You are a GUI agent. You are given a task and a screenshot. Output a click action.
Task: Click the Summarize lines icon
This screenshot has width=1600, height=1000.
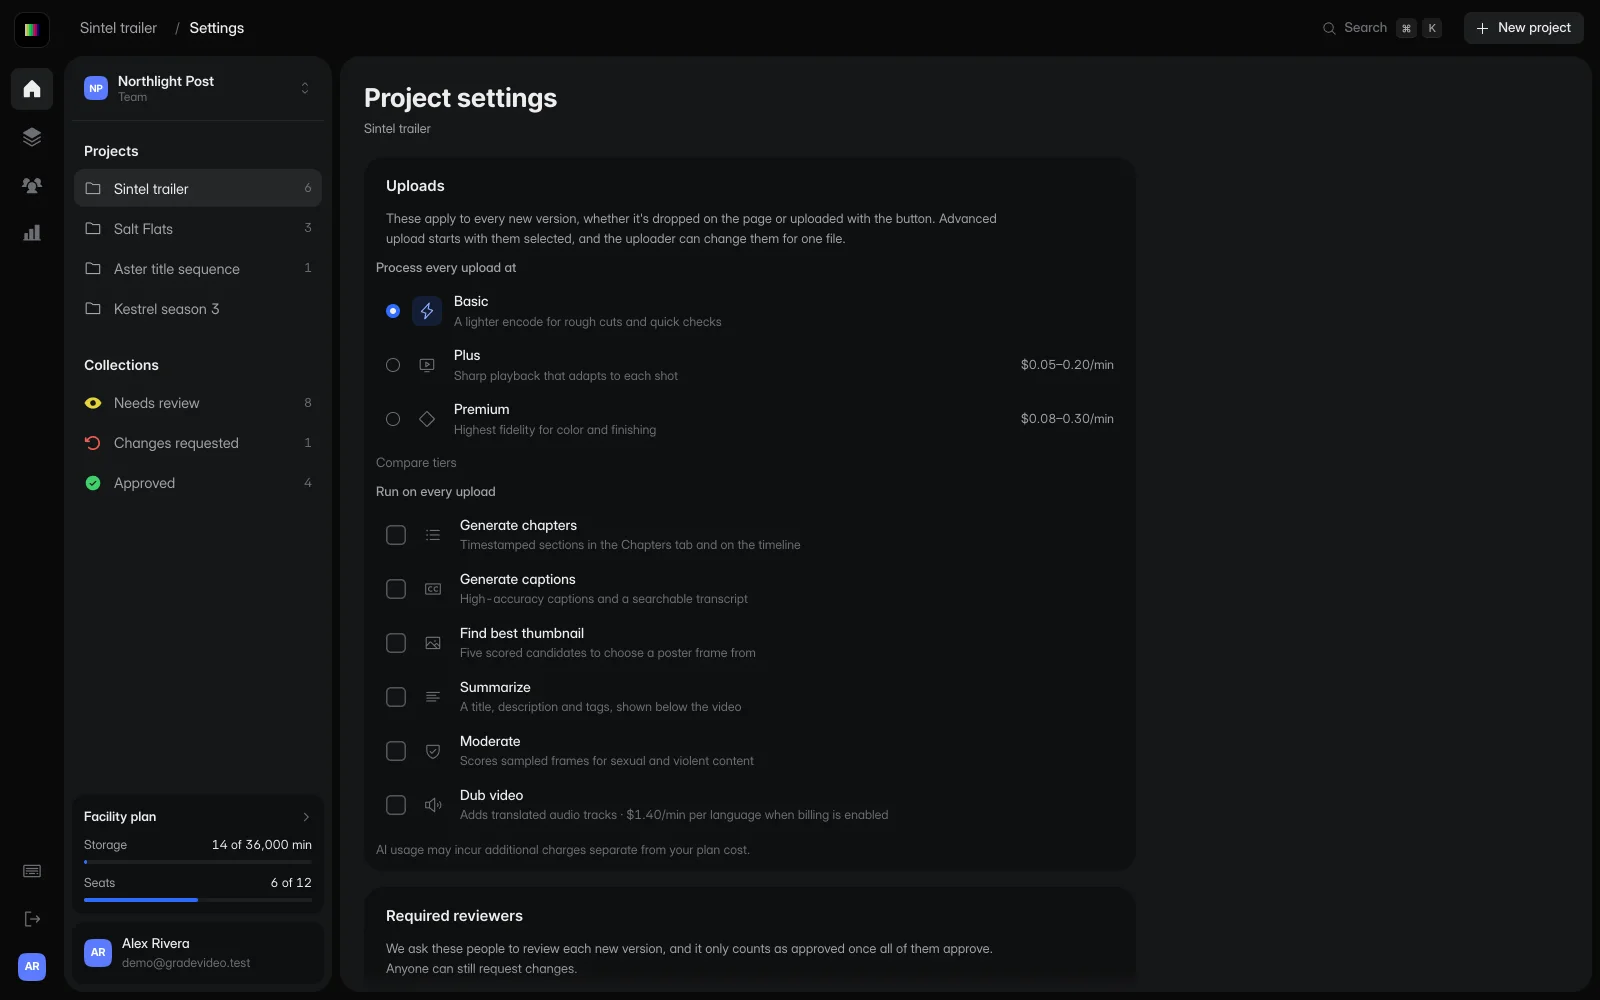pyautogui.click(x=433, y=697)
